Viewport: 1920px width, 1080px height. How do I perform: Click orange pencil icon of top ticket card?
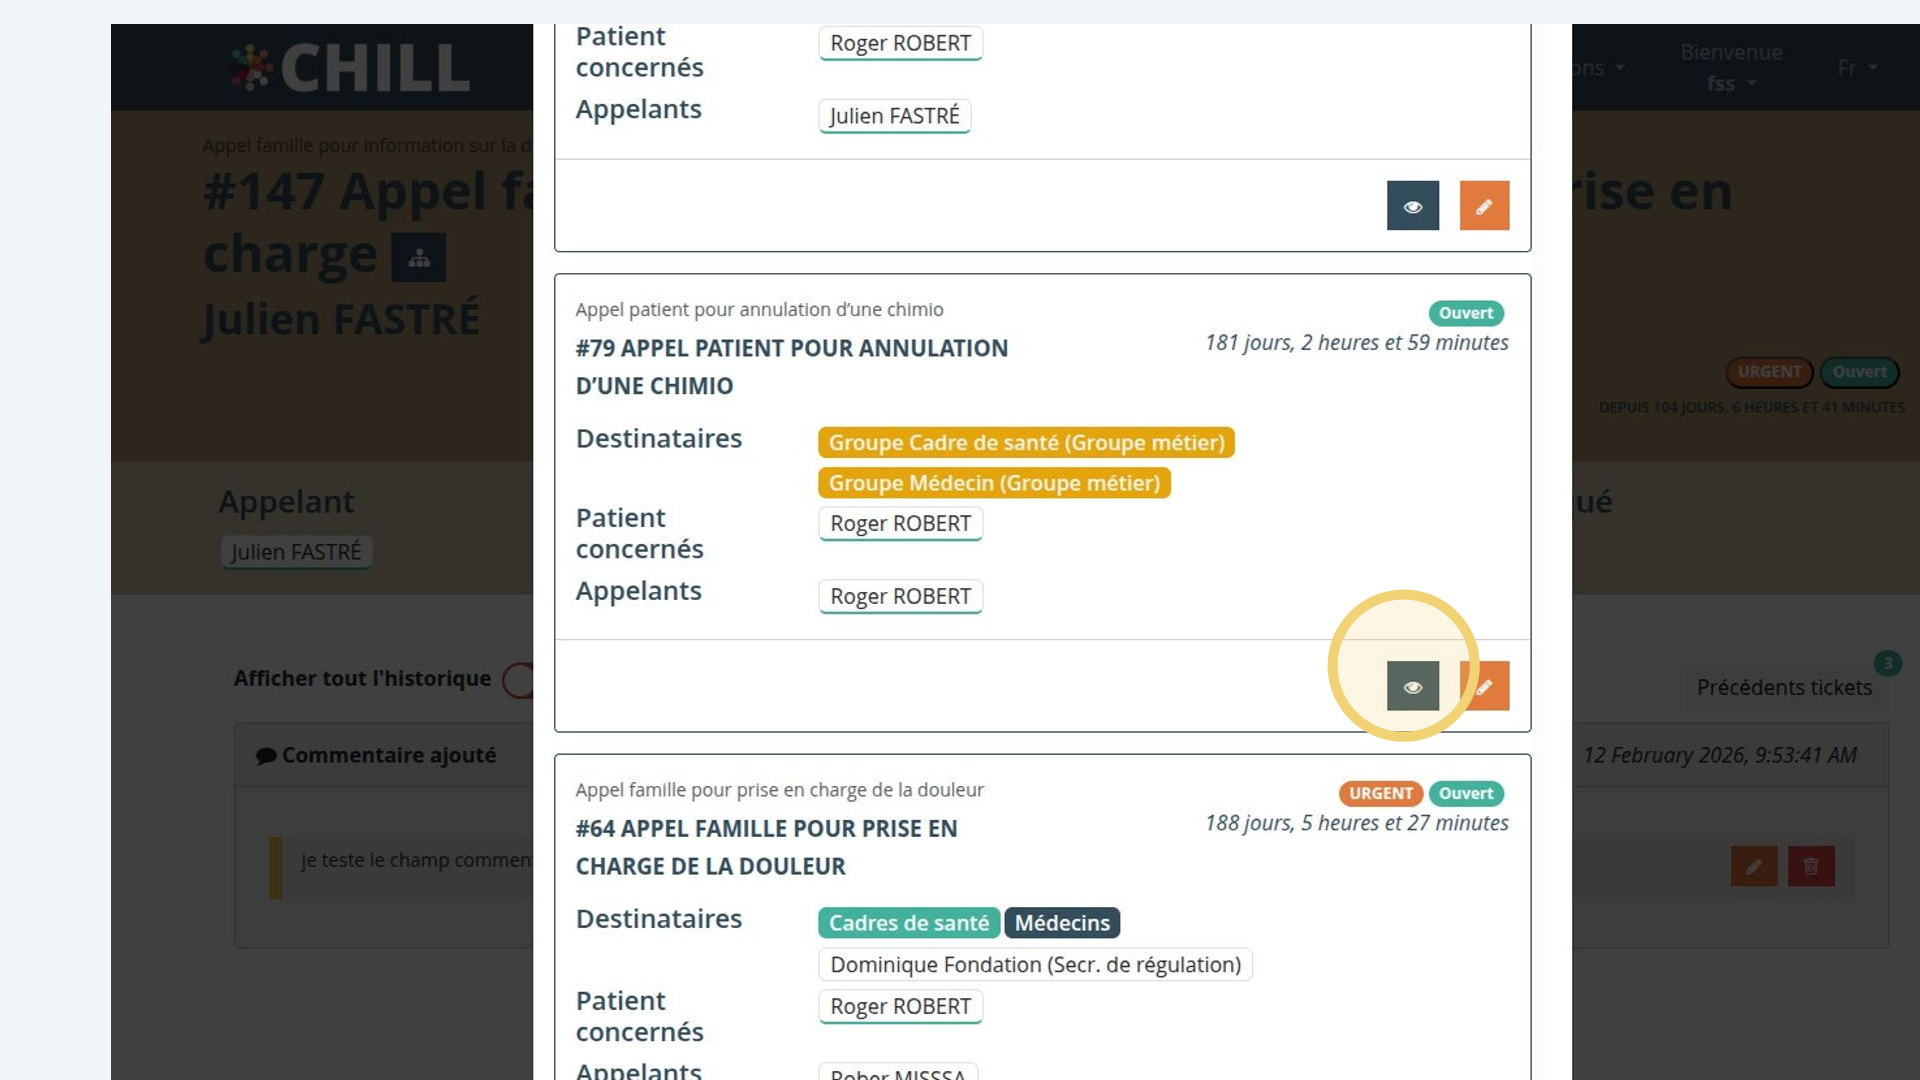tap(1485, 205)
